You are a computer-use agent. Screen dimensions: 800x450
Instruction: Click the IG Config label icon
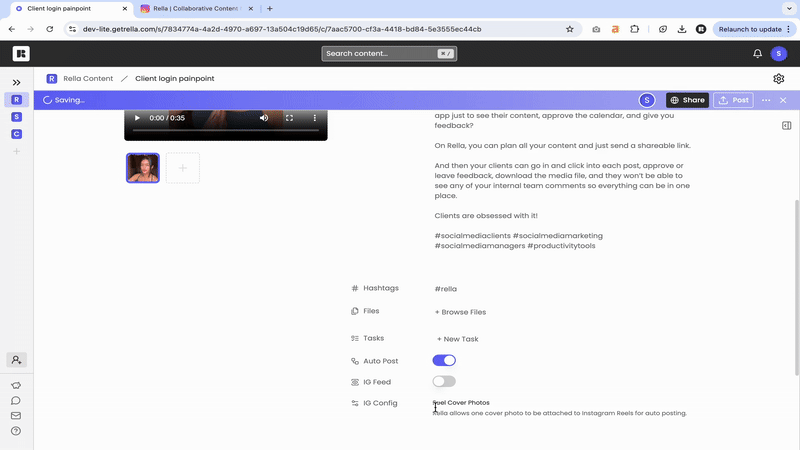coord(355,403)
